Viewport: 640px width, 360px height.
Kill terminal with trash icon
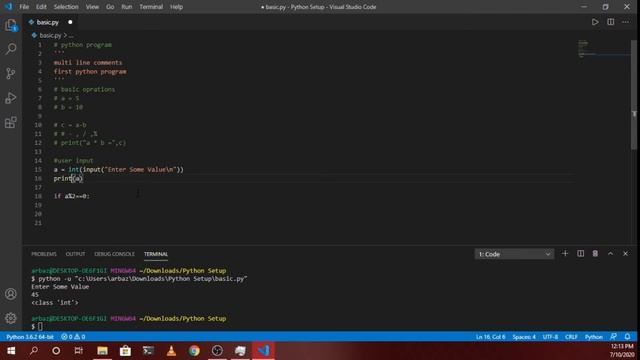(x=595, y=254)
